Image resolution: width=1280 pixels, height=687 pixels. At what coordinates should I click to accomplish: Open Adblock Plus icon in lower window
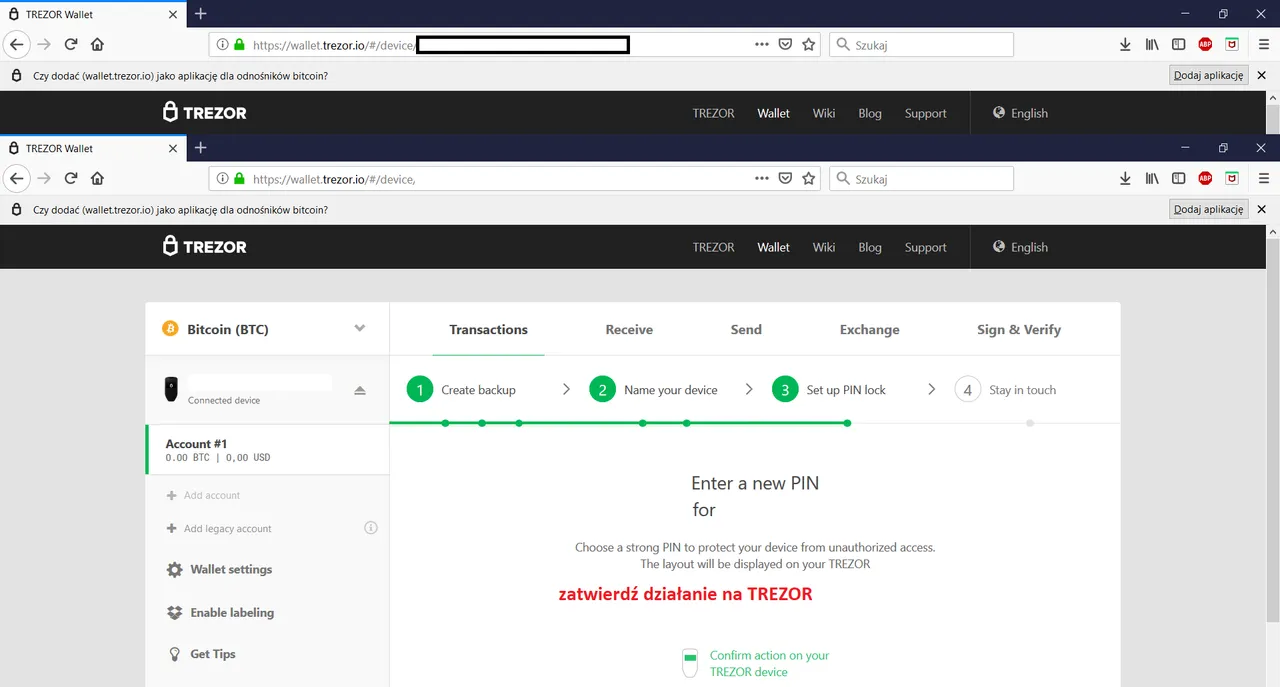[x=1205, y=179]
